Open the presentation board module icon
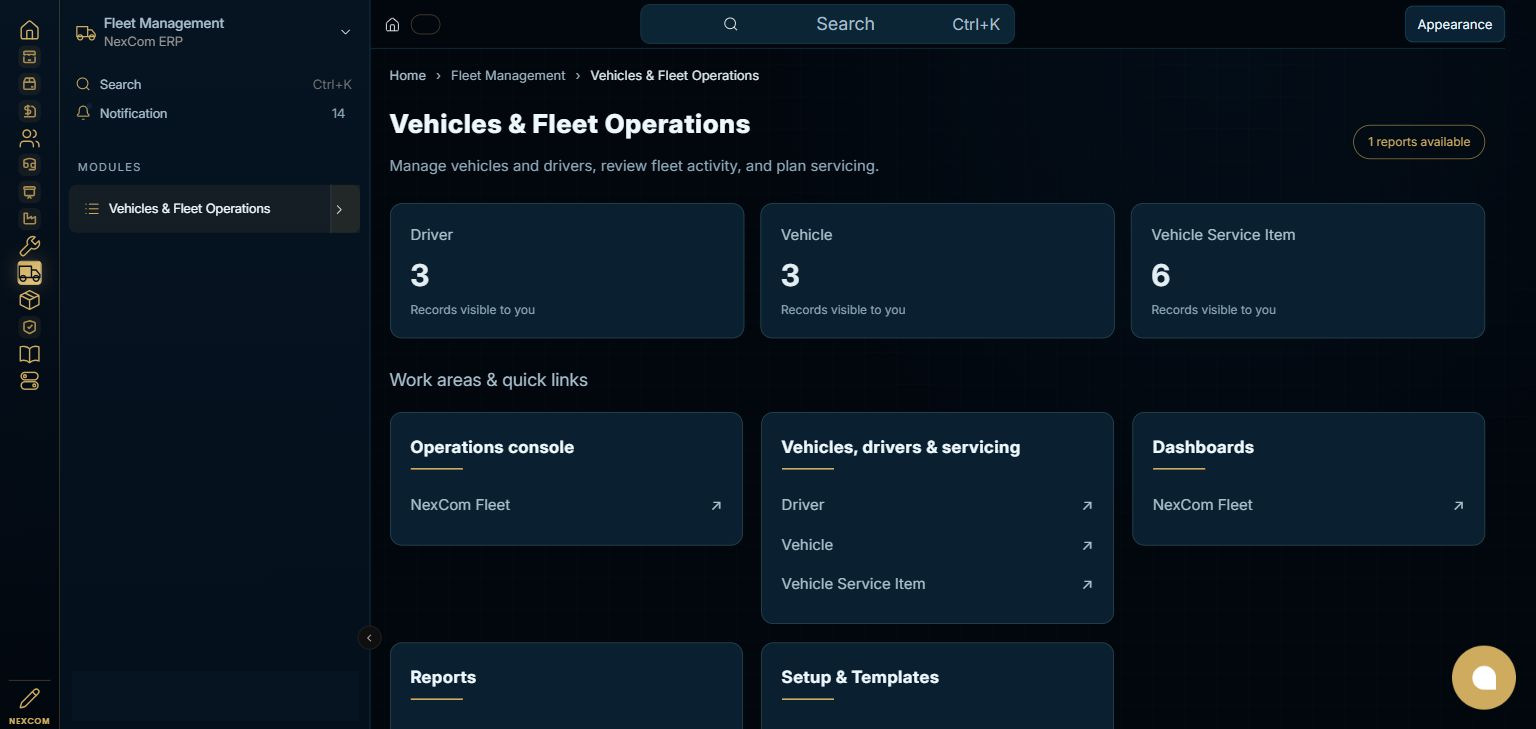Viewport: 1536px width, 729px height. tap(29, 192)
